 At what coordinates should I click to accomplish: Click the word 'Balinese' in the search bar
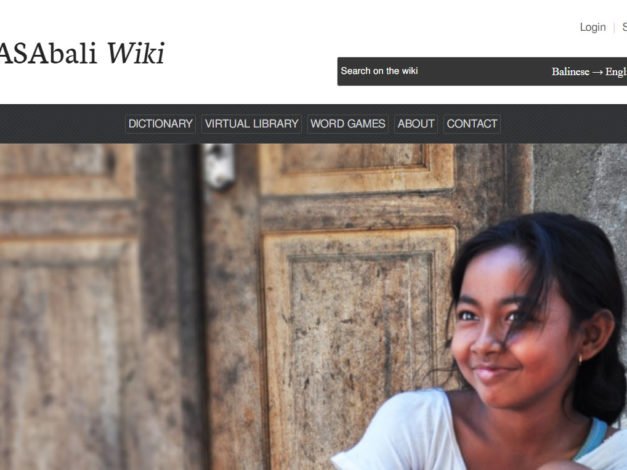point(571,72)
